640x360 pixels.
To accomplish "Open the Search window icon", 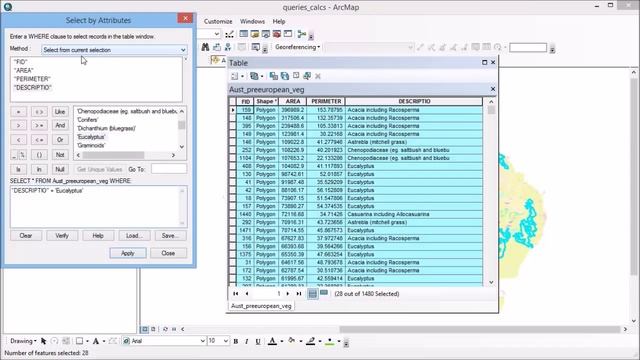I will tap(266, 34).
